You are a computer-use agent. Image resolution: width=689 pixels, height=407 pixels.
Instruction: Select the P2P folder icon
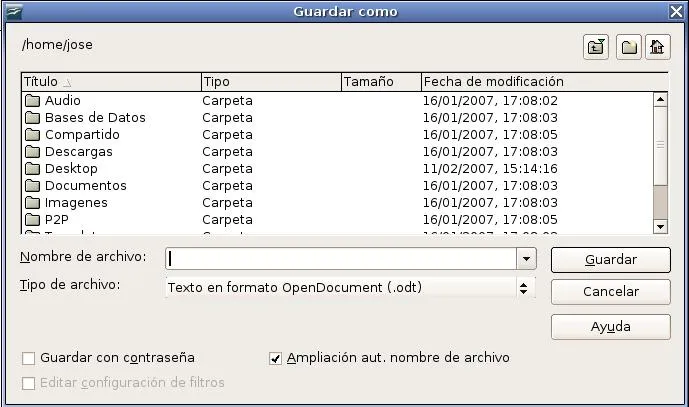(x=32, y=220)
